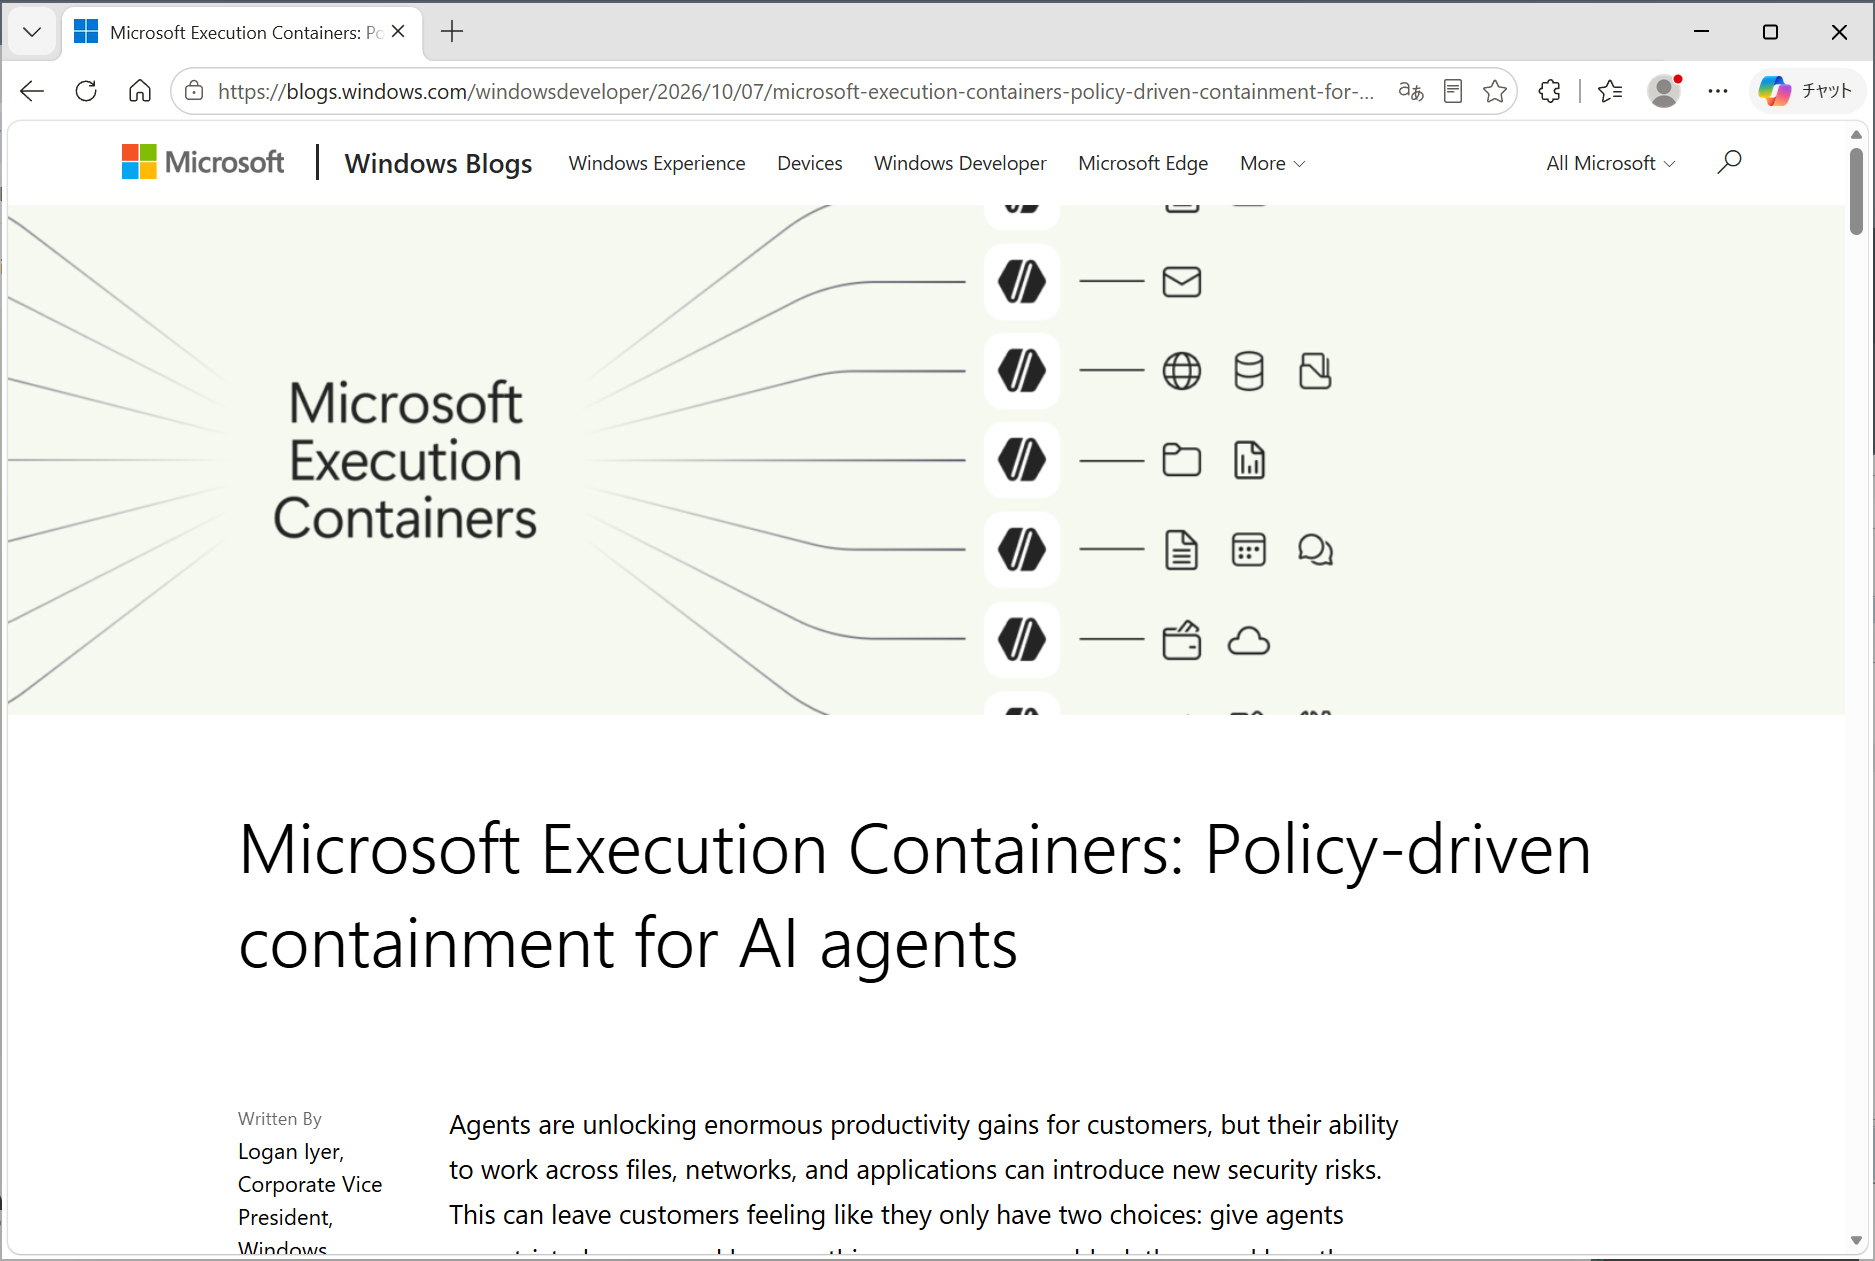Enter immersive reader view
This screenshot has width=1875, height=1261.
pos(1453,91)
